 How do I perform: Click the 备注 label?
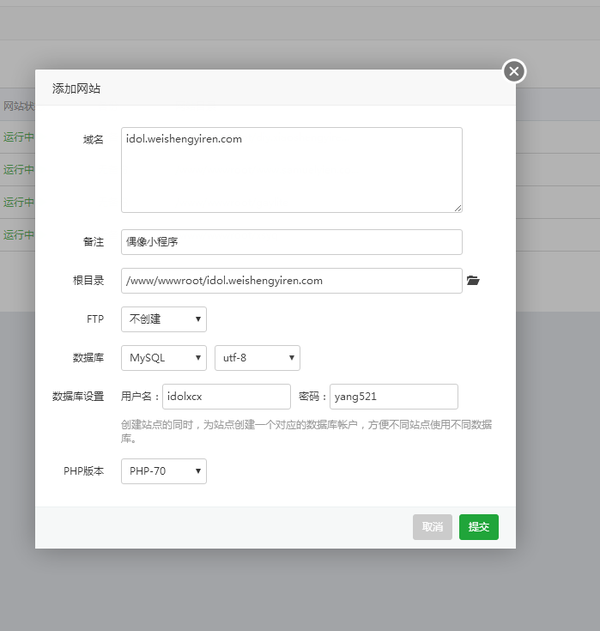click(93, 242)
